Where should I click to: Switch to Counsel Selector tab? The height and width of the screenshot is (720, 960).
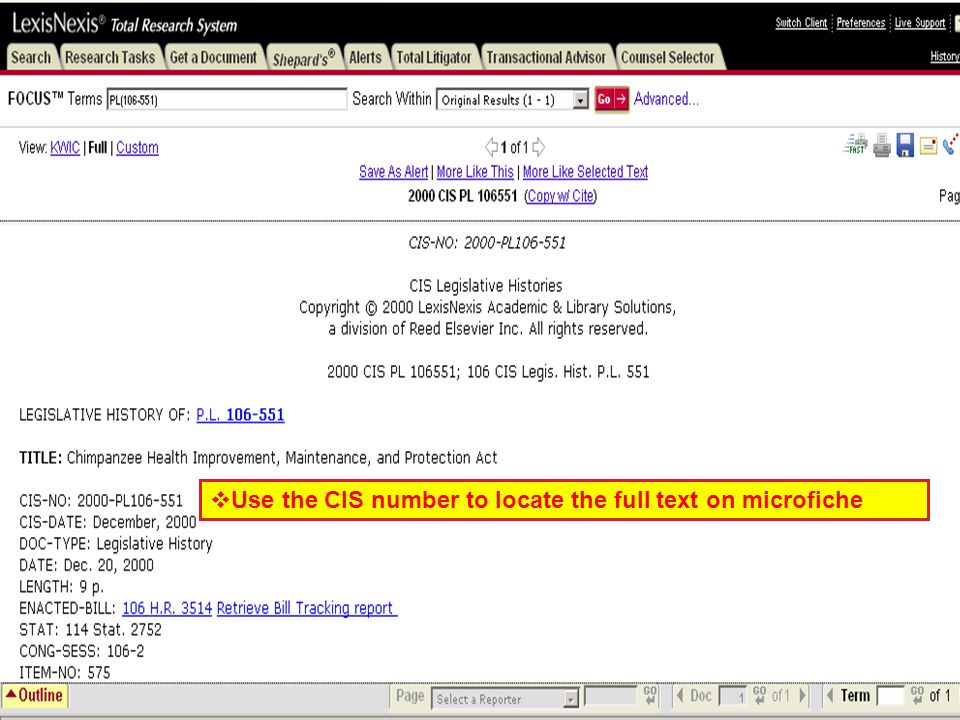[x=668, y=58]
